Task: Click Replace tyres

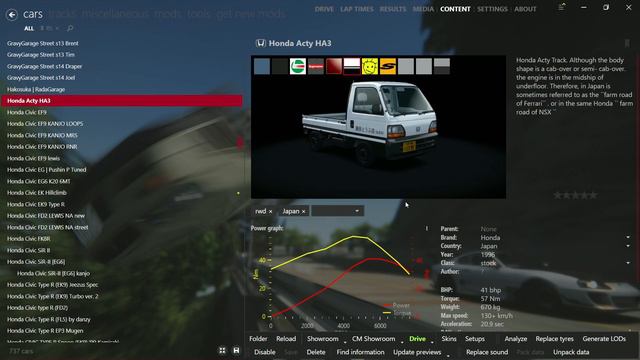Action: [554, 339]
